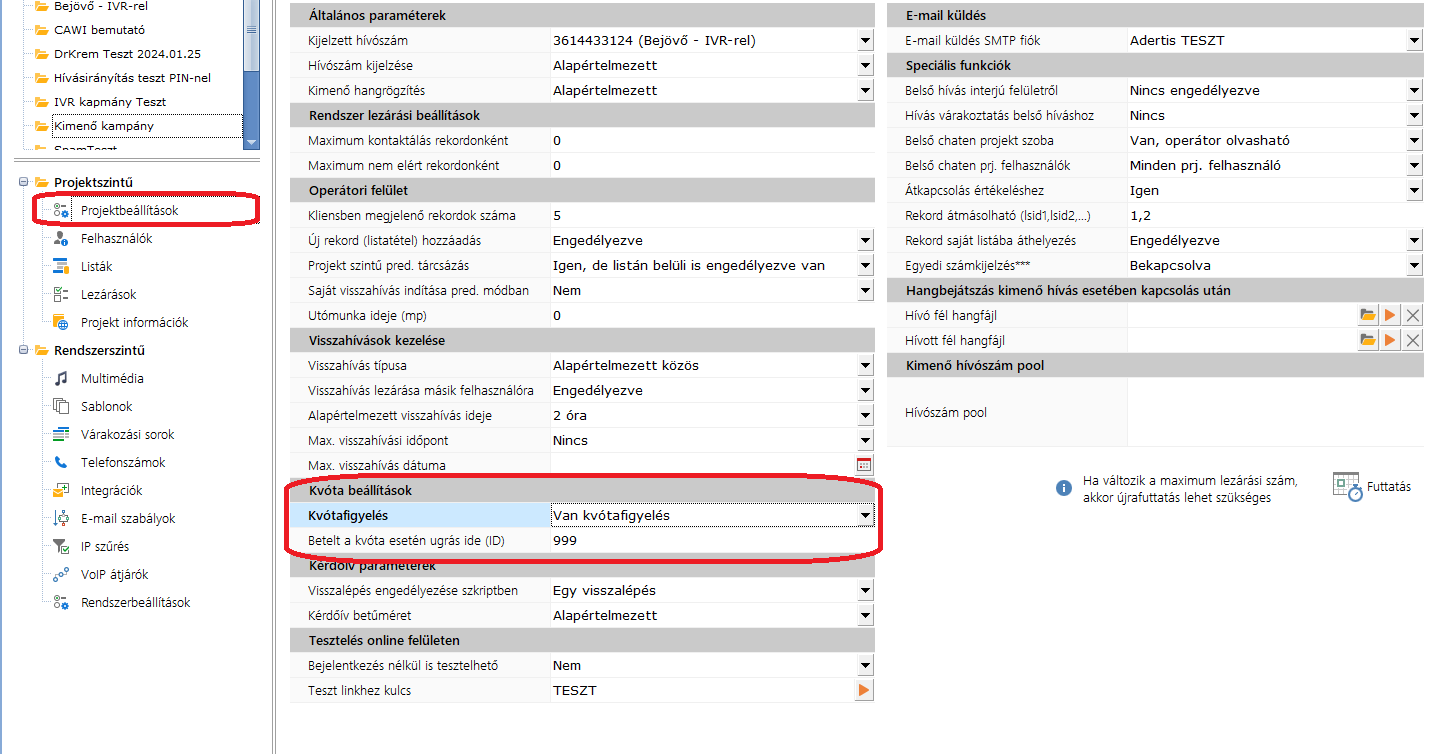1437x754 pixels.
Task: Open the Felhasználók users icon
Action: pos(61,239)
